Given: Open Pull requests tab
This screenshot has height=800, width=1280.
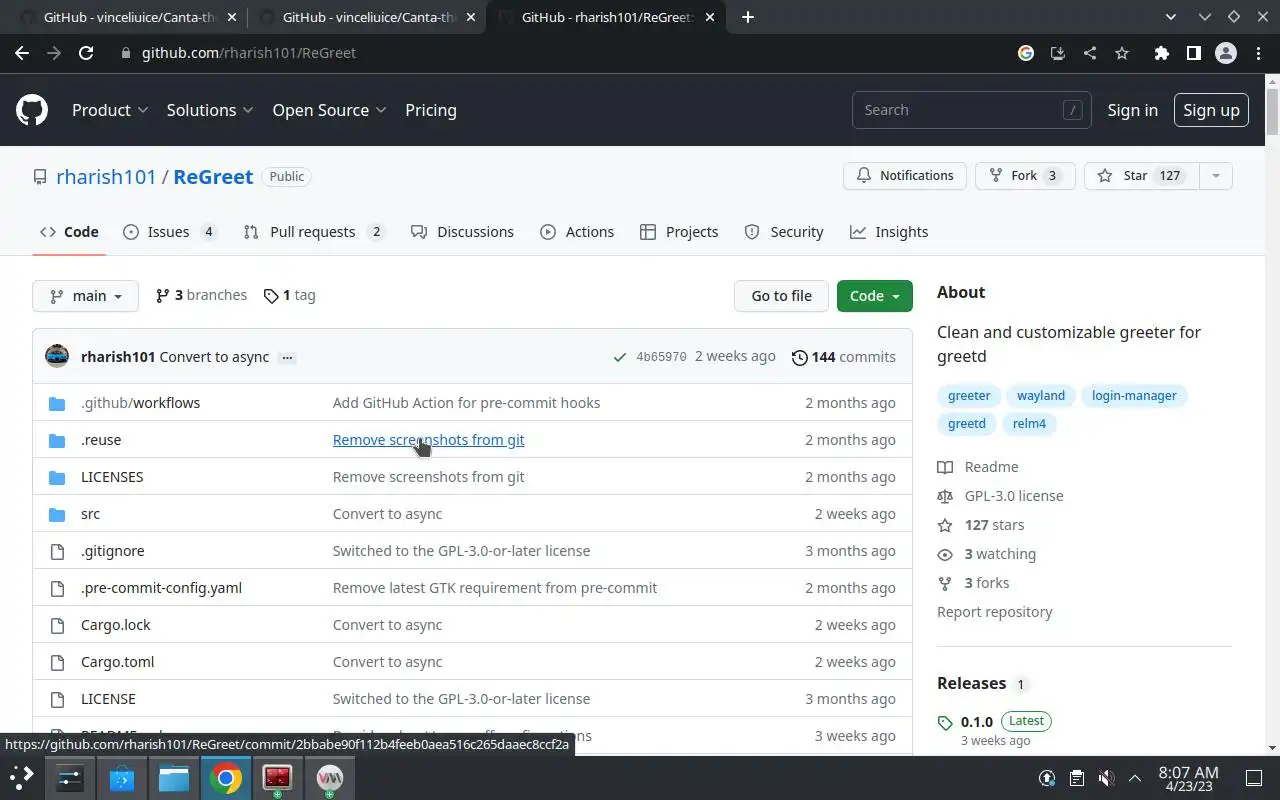Looking at the screenshot, I should pyautogui.click(x=313, y=232).
